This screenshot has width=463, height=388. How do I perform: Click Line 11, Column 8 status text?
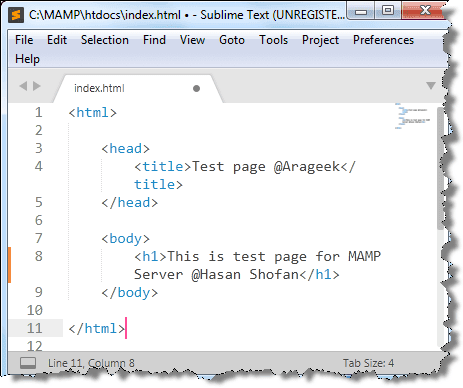pos(91,363)
